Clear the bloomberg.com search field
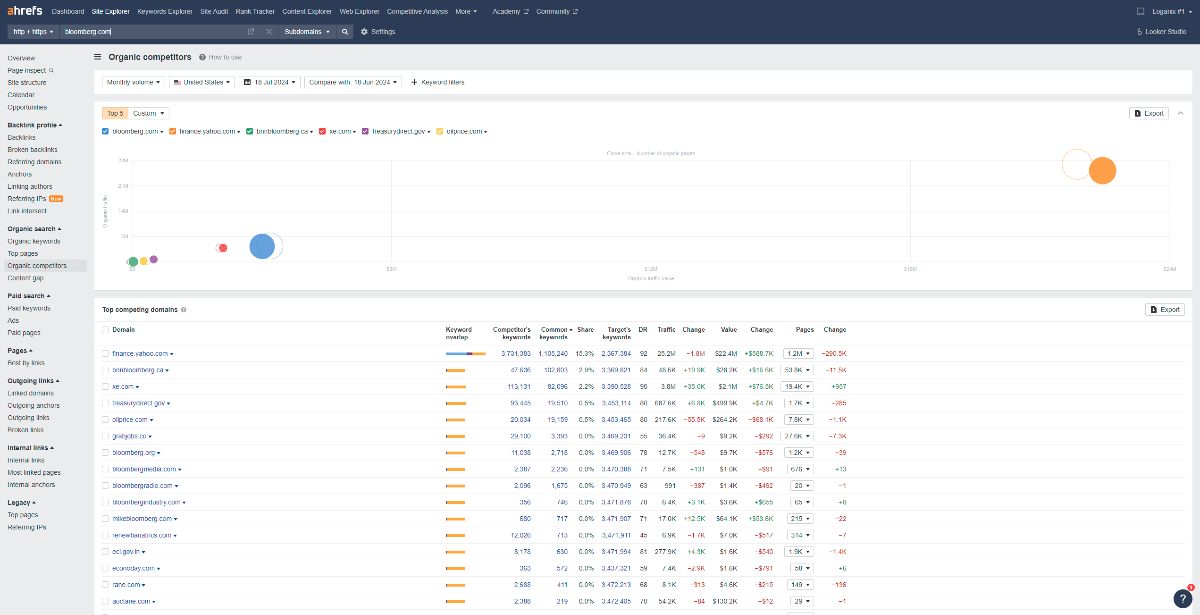Image resolution: width=1200 pixels, height=615 pixels. point(268,31)
